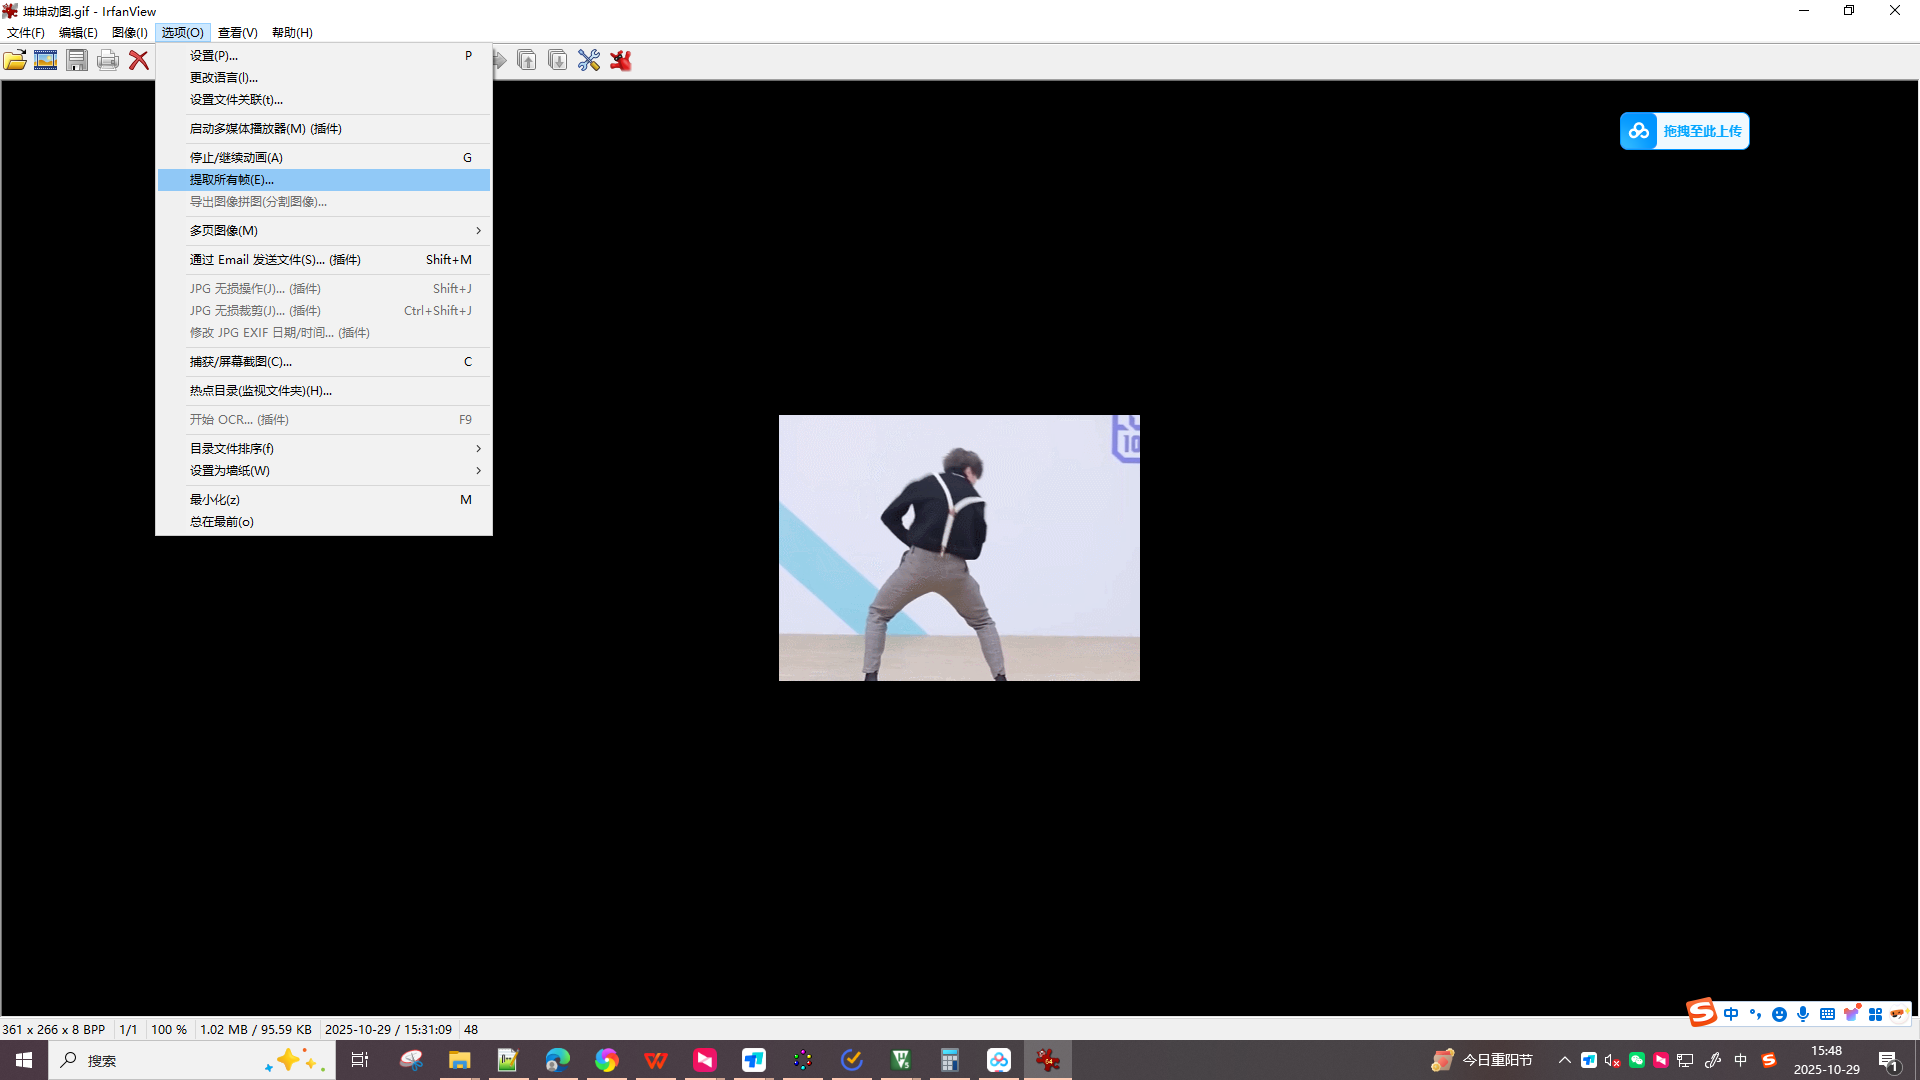Screen dimensions: 1920x1080
Task: Click the Print toolbar icon
Action: [108, 60]
